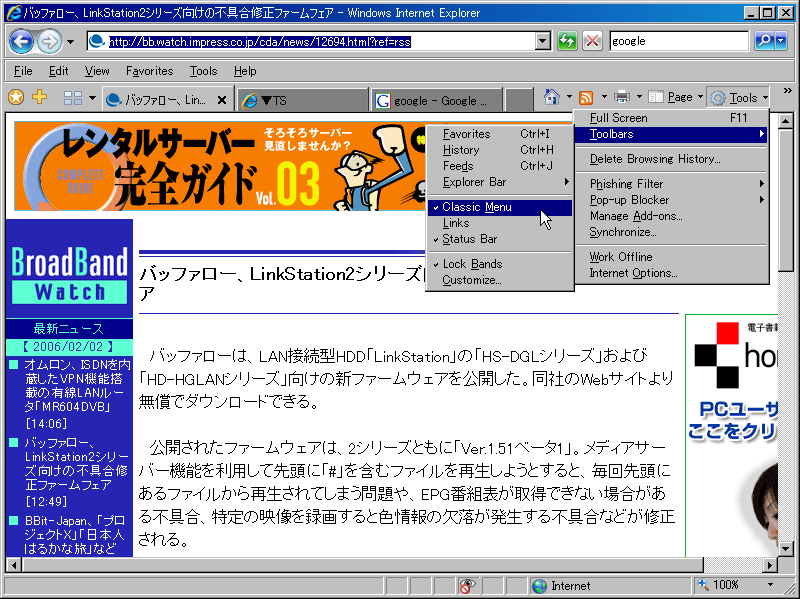Click the Internet zone globe icon
The height and width of the screenshot is (599, 800).
click(539, 586)
